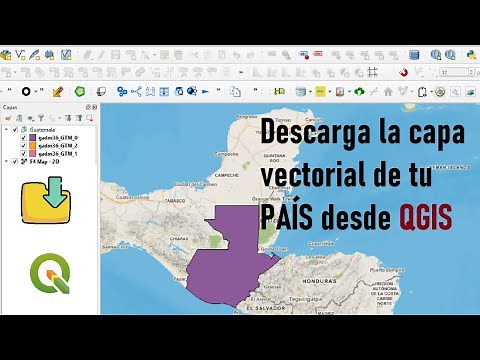Click the pink swatch of gadm36_GTM_1
Viewport: 480px width, 360px height.
tap(33, 154)
